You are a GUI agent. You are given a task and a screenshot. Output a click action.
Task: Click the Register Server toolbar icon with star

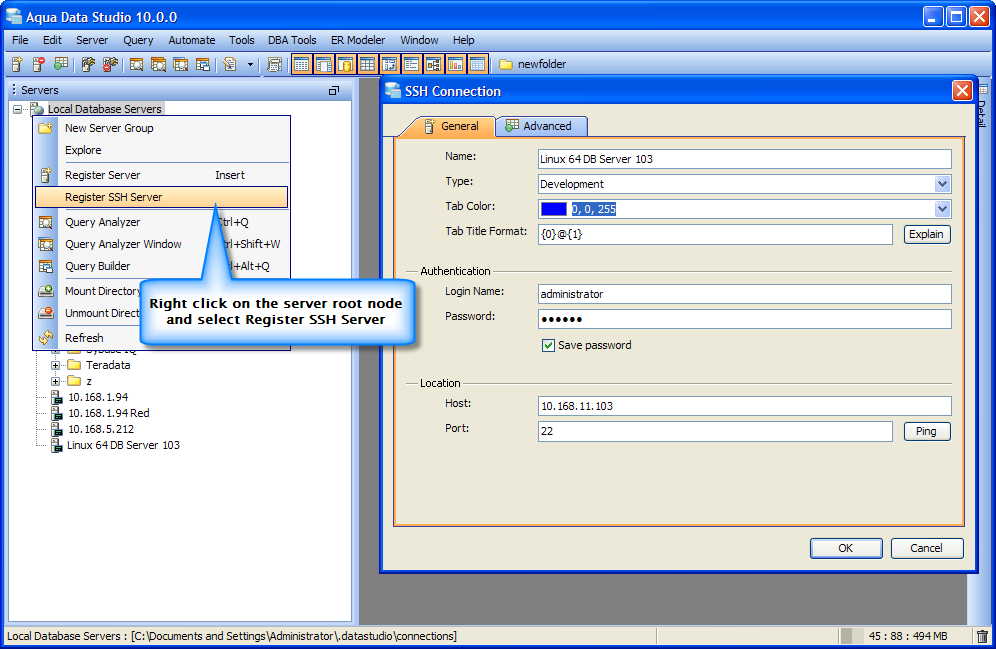click(x=17, y=64)
